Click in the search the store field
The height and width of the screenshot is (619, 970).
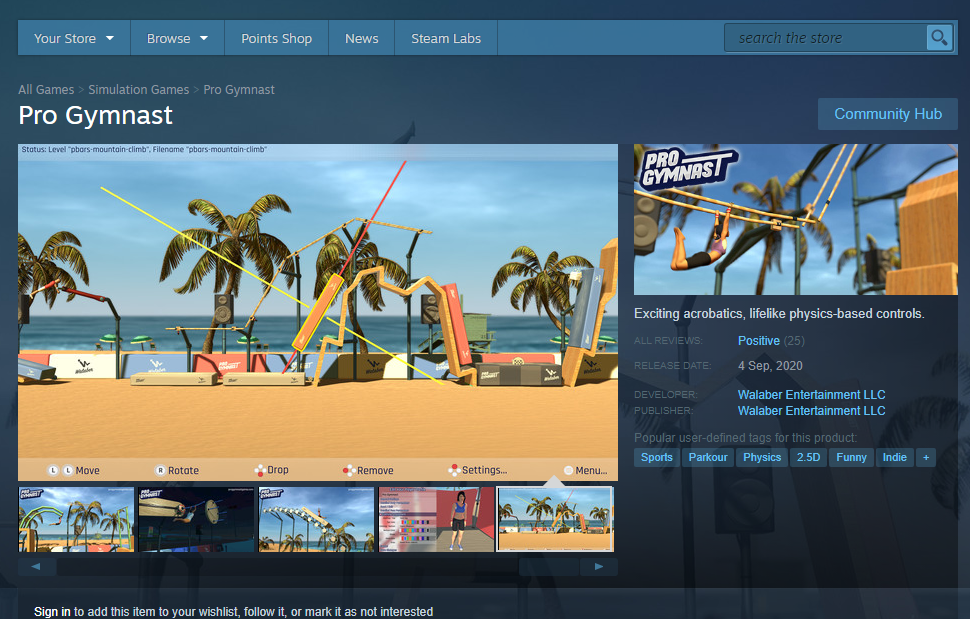825,38
